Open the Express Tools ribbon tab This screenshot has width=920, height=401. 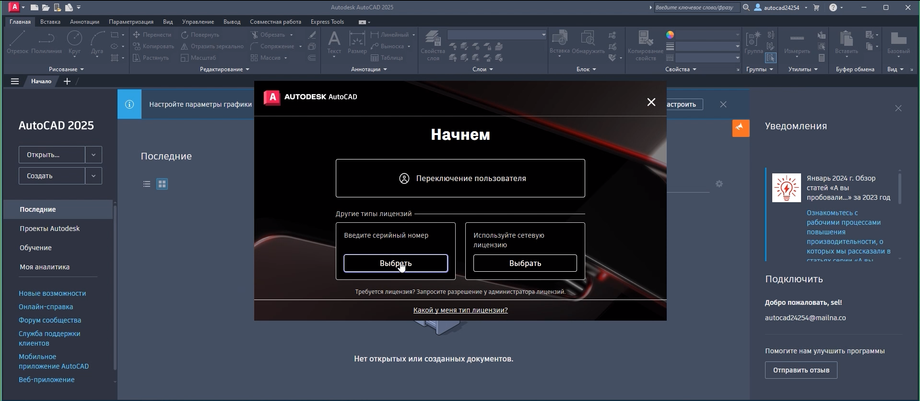[x=327, y=22]
